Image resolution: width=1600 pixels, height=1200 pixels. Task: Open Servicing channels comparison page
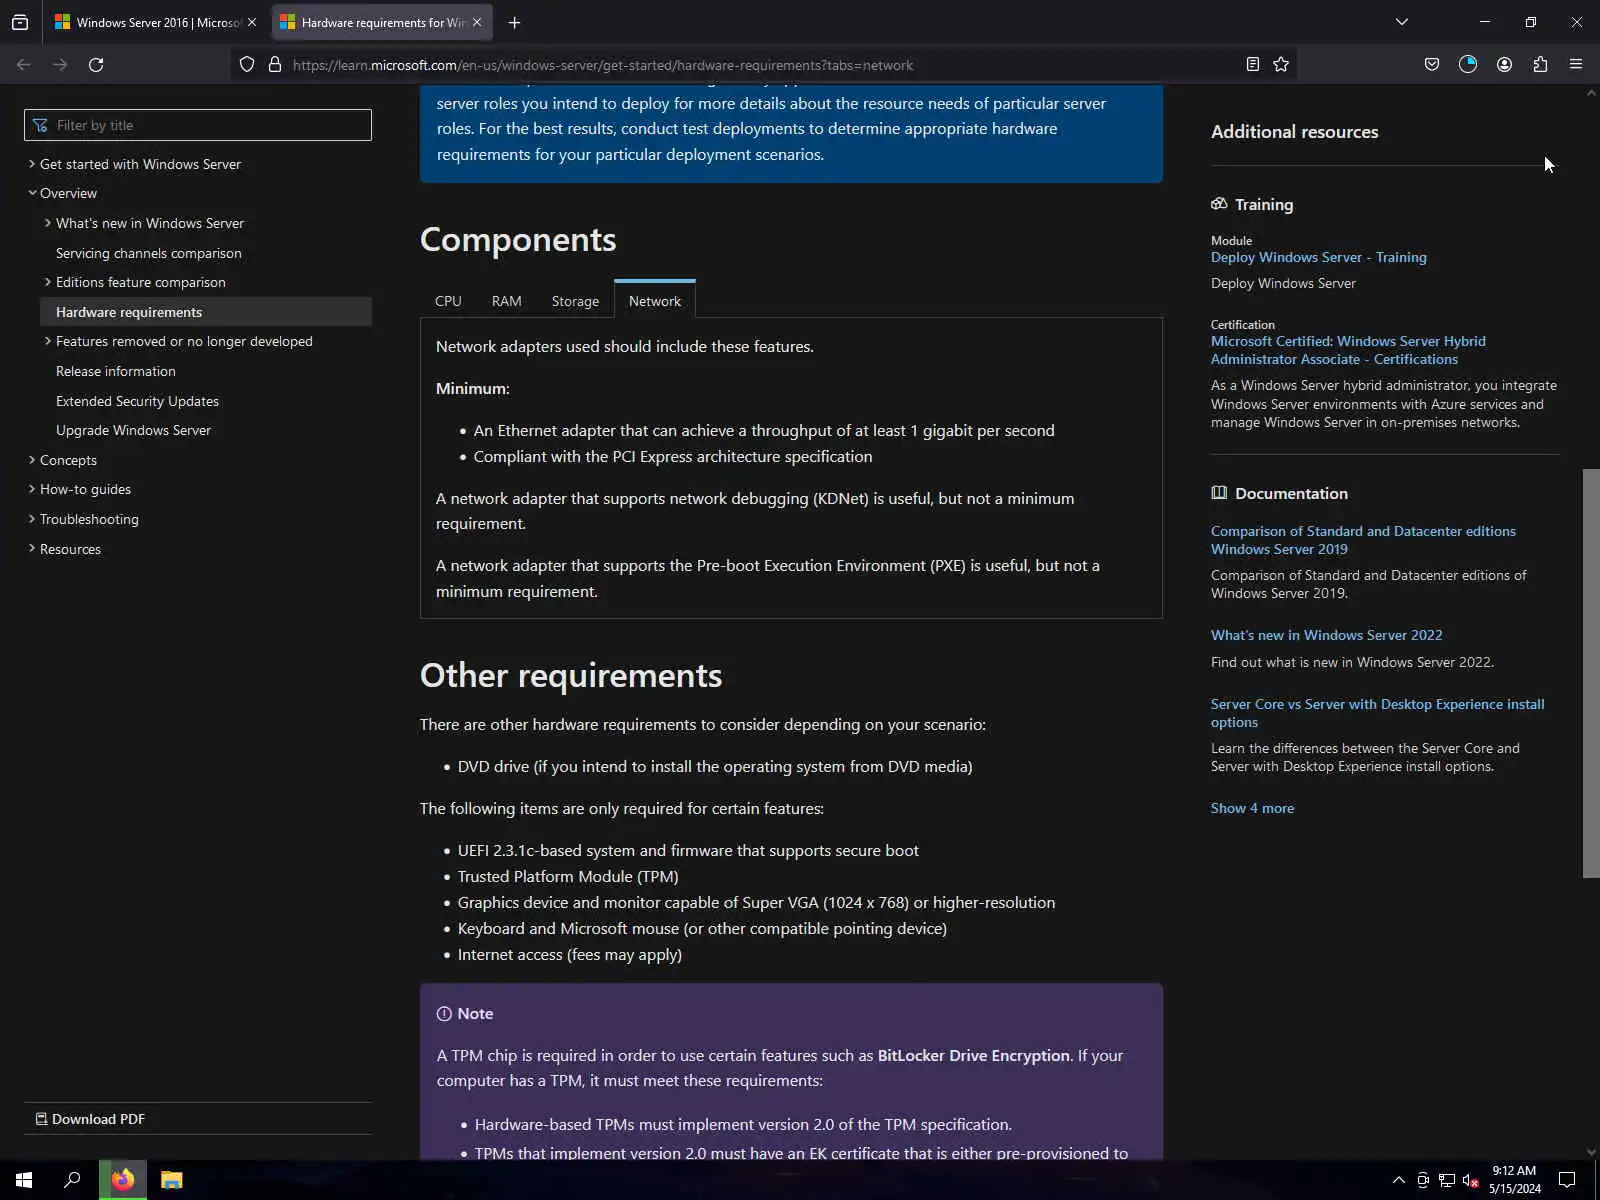(149, 253)
